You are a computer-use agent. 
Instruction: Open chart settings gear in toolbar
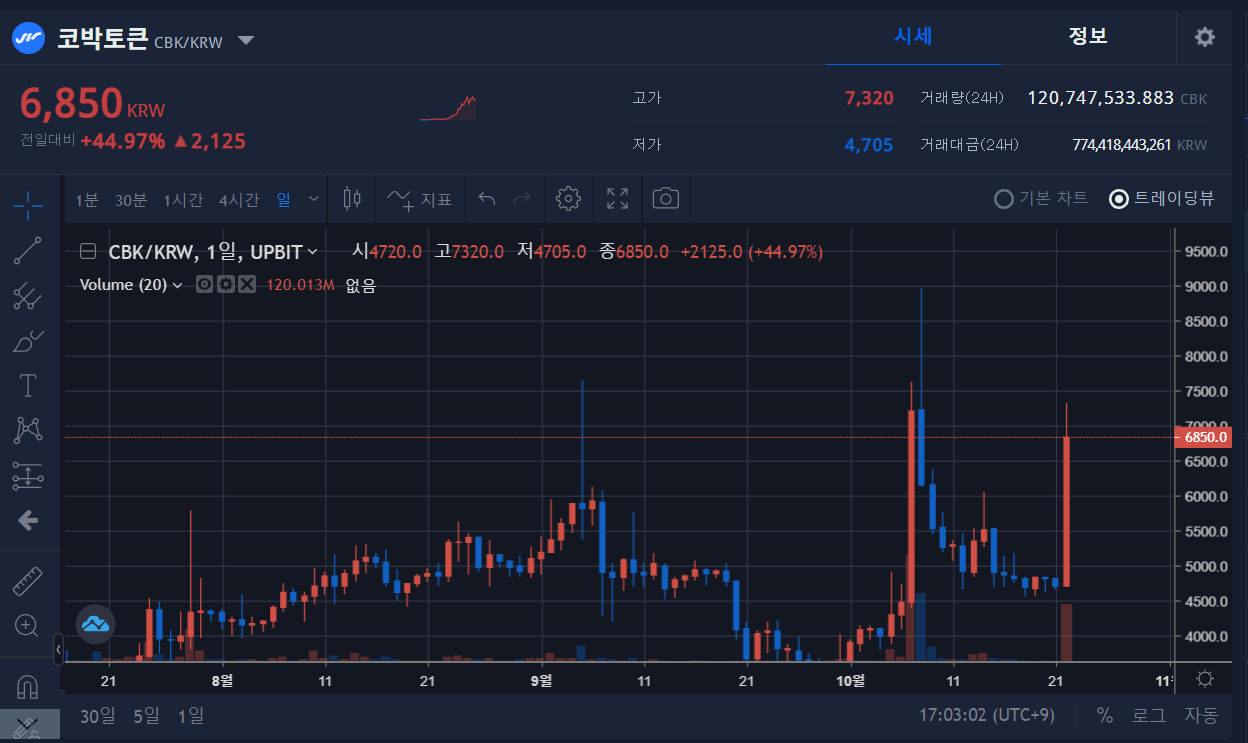[x=568, y=199]
